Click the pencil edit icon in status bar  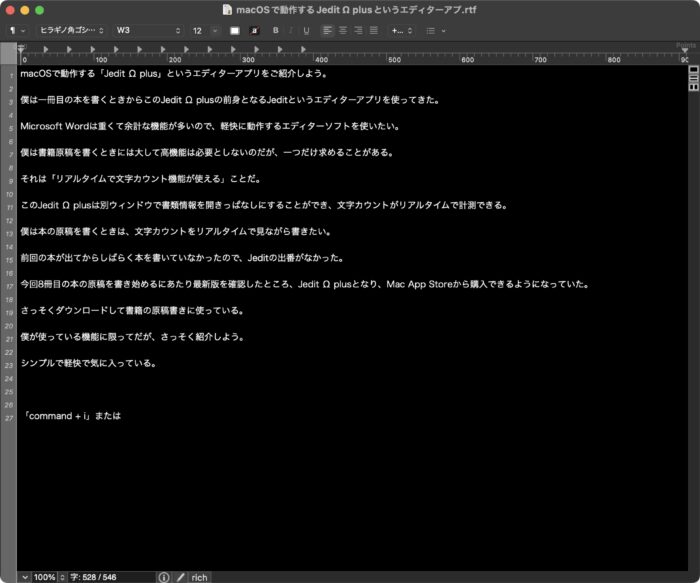click(180, 577)
